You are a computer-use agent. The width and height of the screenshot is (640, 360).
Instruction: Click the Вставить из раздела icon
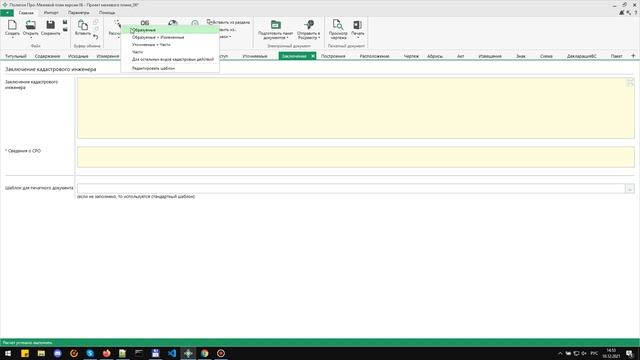209,22
